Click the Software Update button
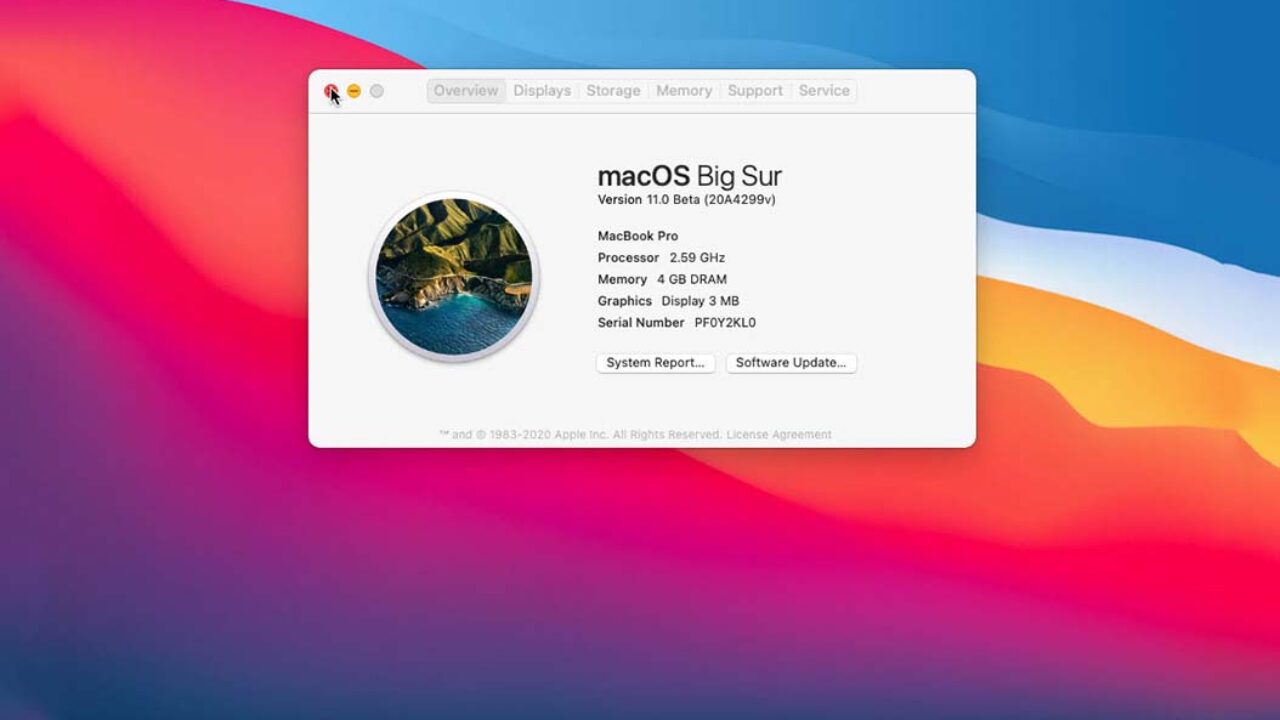This screenshot has height=720, width=1280. coord(791,363)
